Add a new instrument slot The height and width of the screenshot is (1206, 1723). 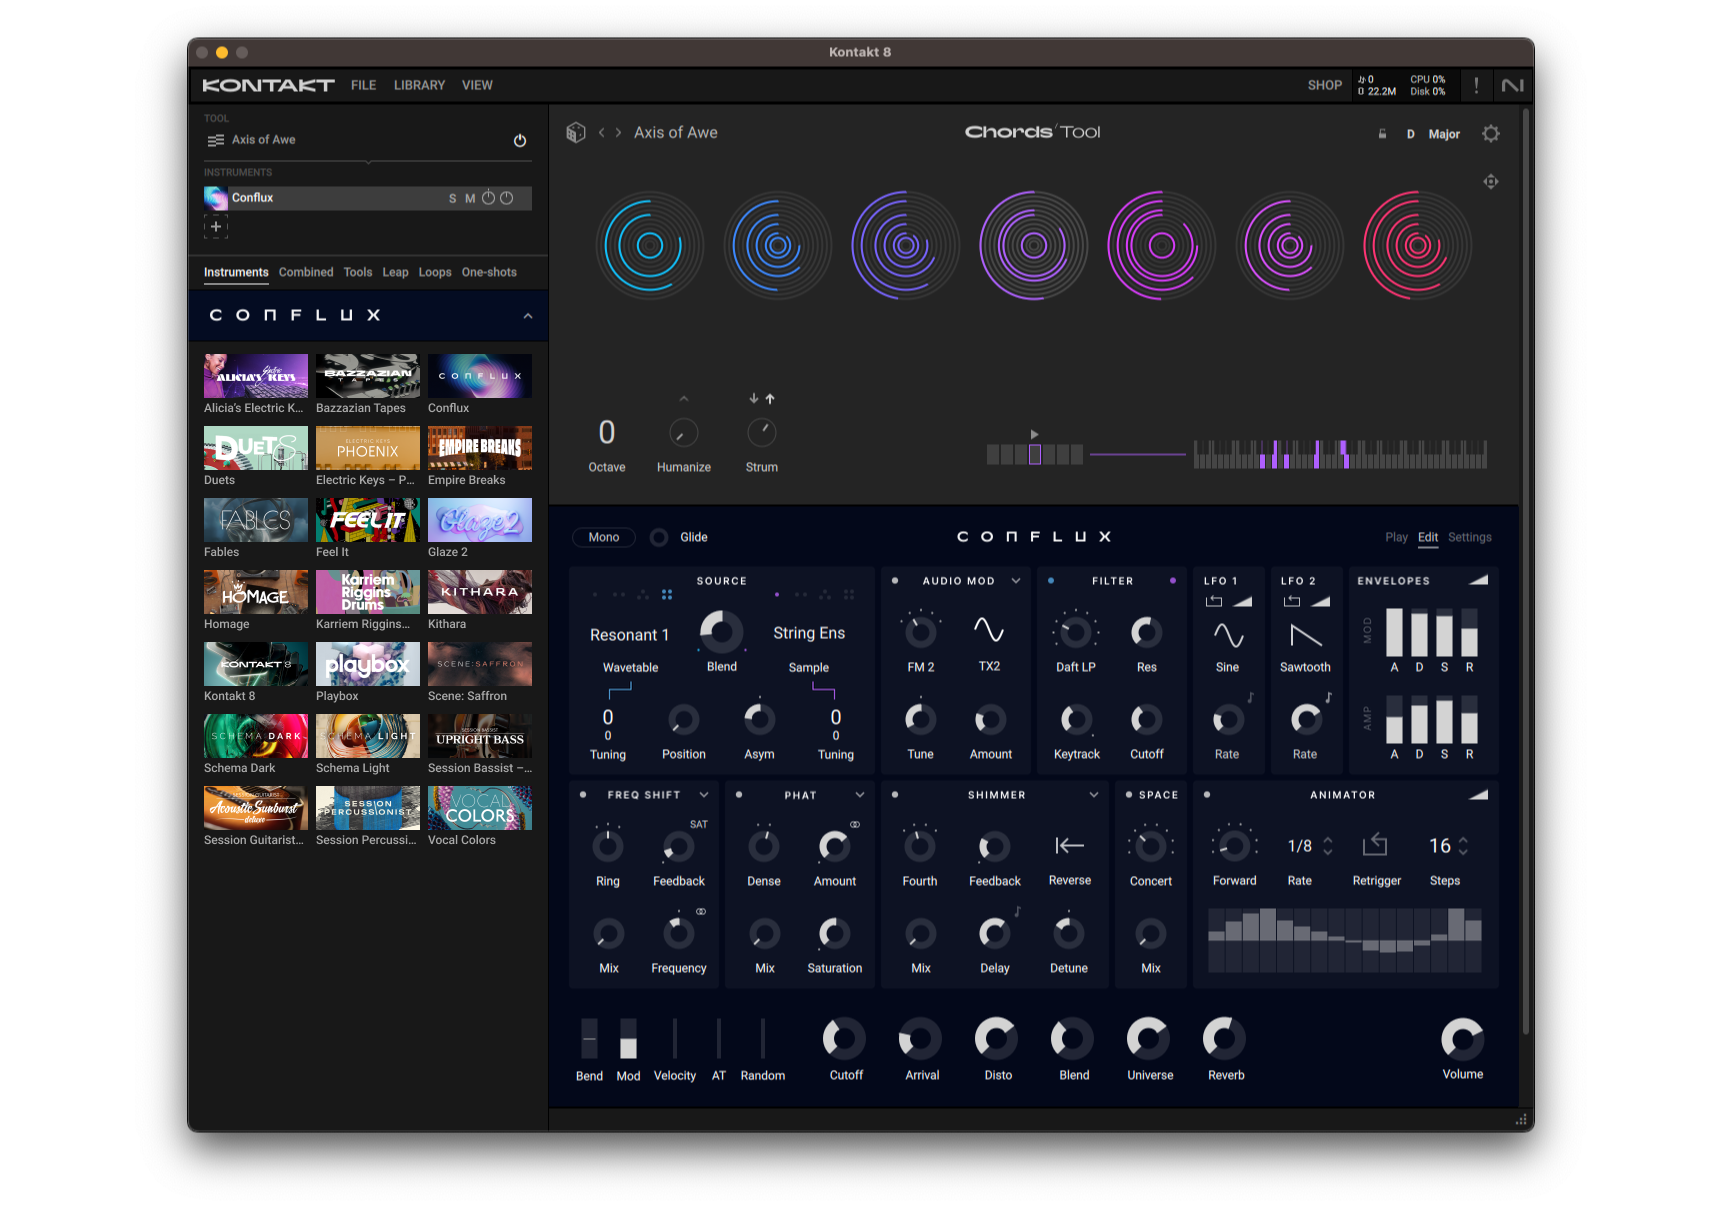tap(216, 227)
